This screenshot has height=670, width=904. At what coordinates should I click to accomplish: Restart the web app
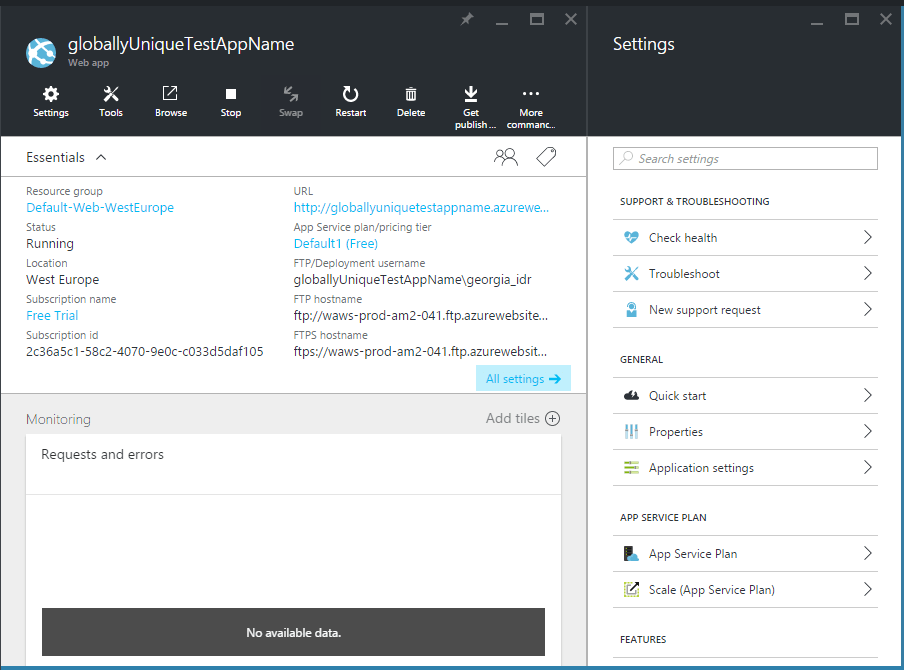(x=350, y=101)
